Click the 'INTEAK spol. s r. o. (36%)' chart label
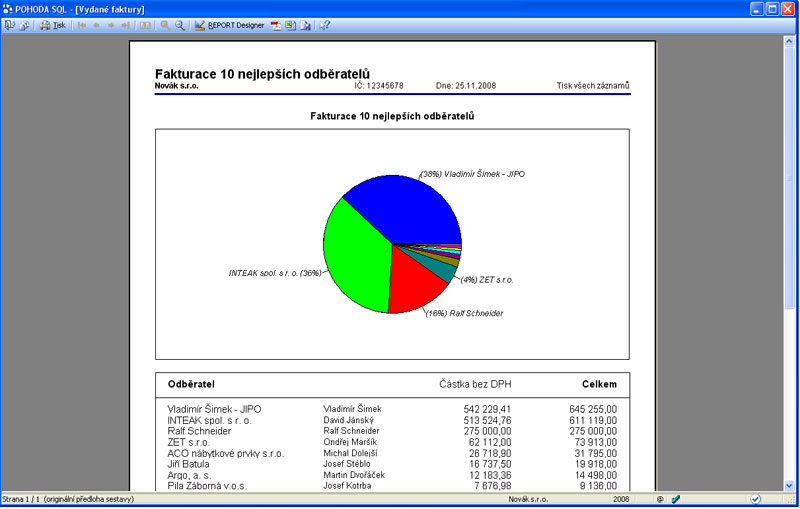Image resolution: width=800 pixels, height=509 pixels. 275,273
